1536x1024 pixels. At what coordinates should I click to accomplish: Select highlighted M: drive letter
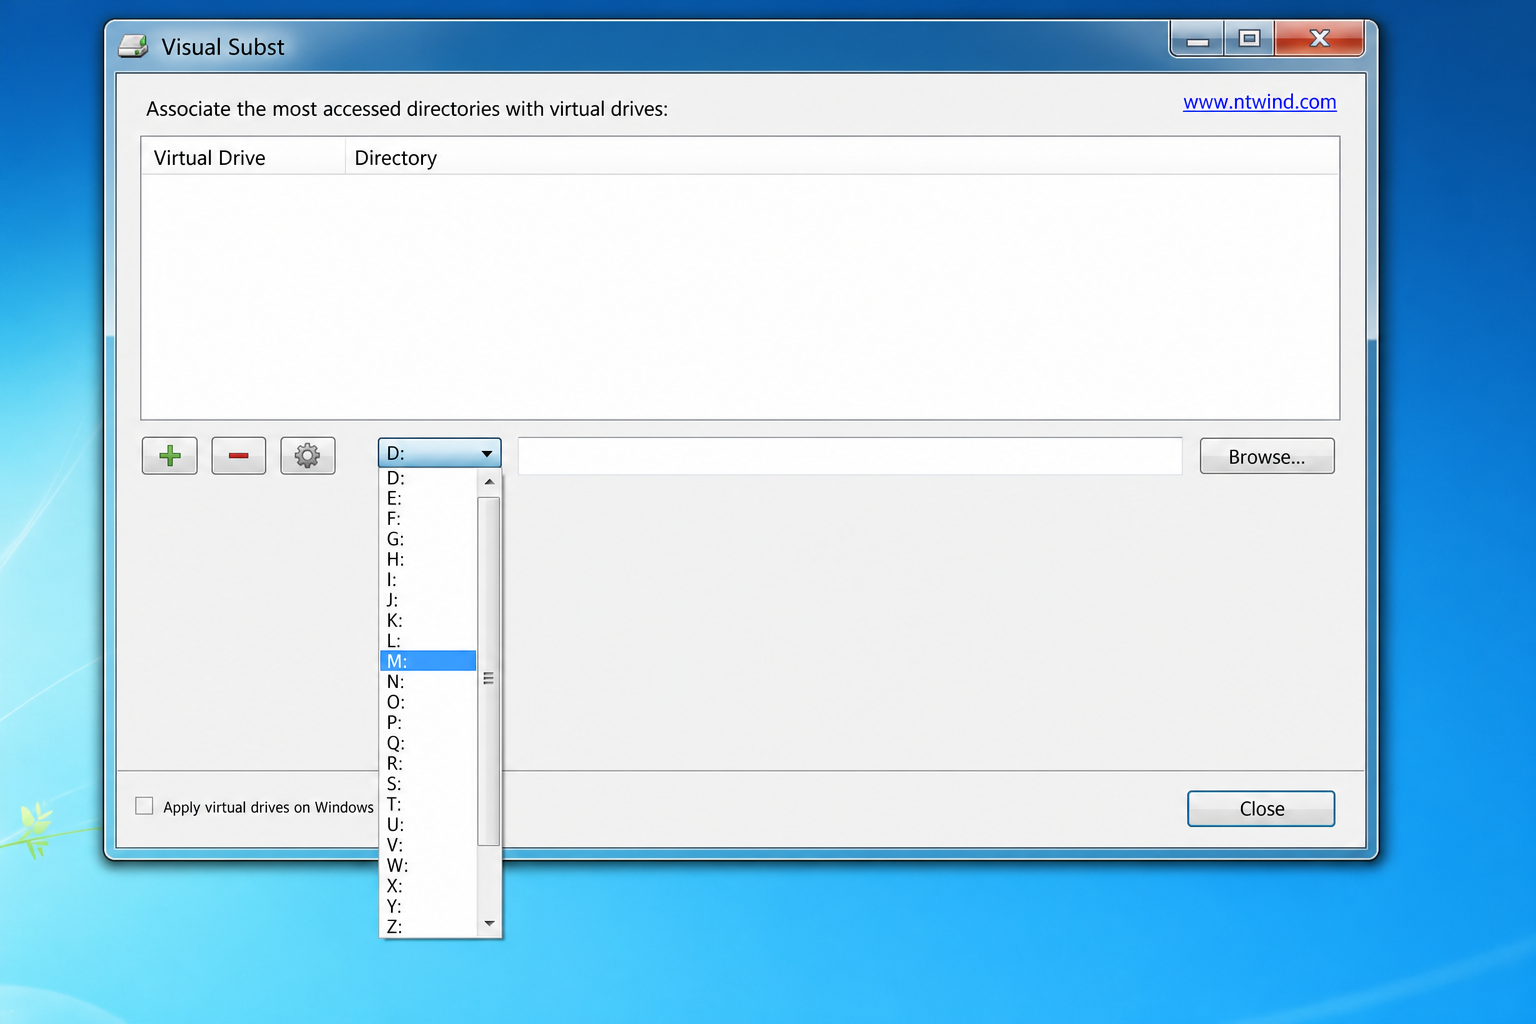click(x=428, y=661)
